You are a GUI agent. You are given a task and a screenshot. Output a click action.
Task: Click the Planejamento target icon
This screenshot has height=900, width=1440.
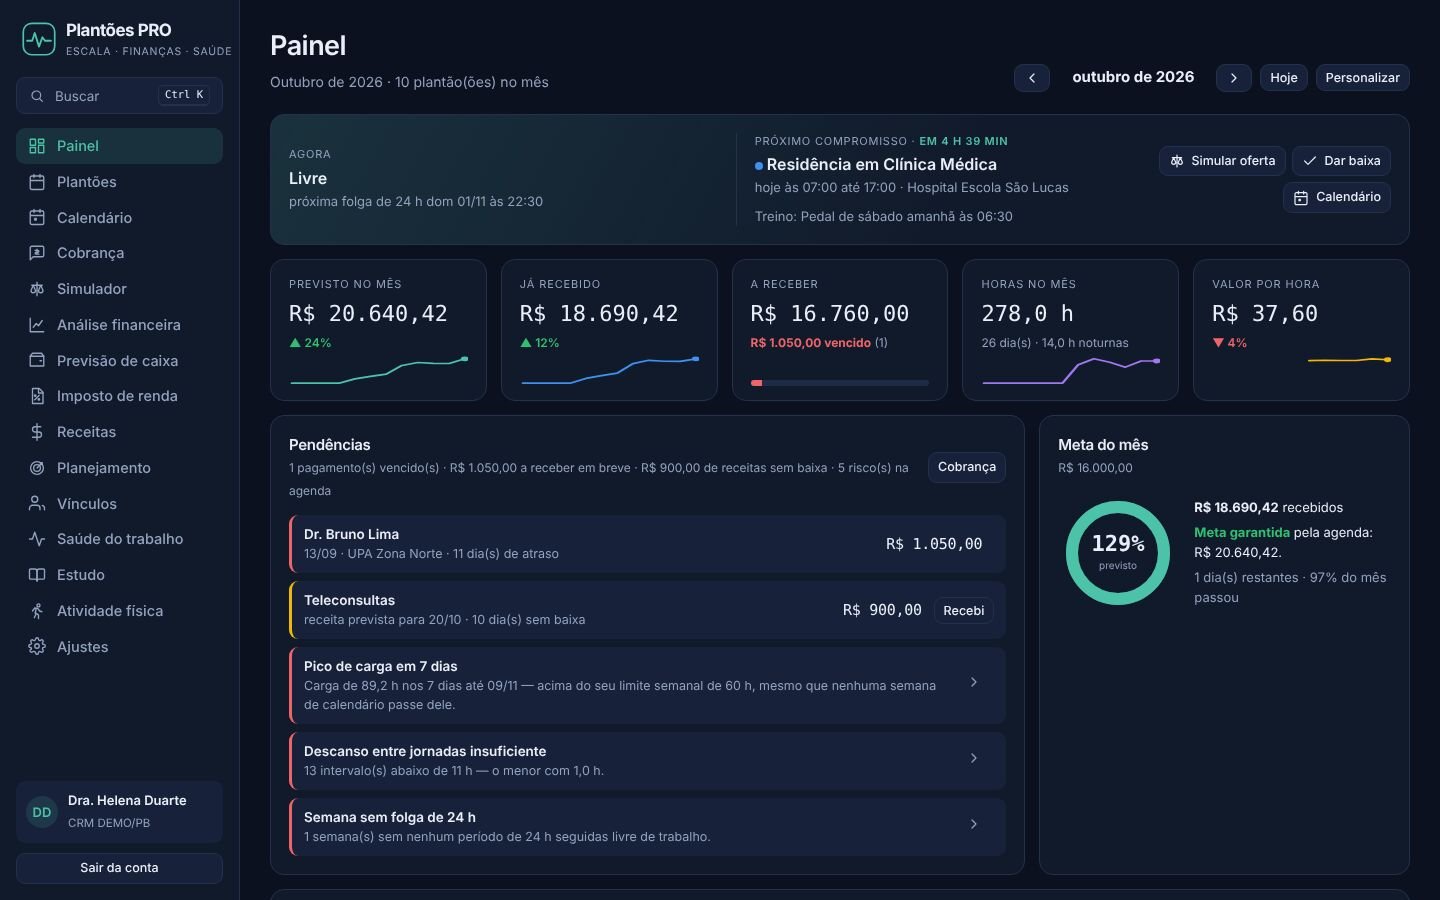37,468
